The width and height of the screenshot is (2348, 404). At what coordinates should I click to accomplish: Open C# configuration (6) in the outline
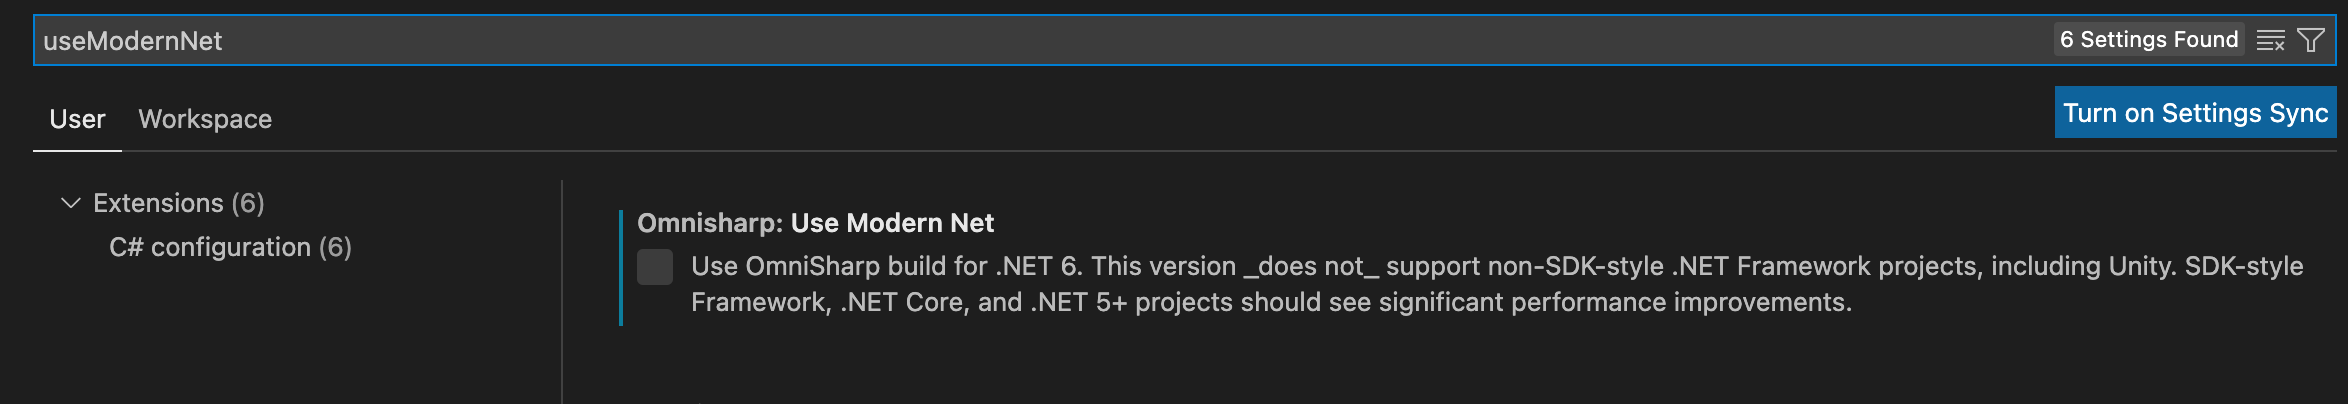pyautogui.click(x=230, y=247)
